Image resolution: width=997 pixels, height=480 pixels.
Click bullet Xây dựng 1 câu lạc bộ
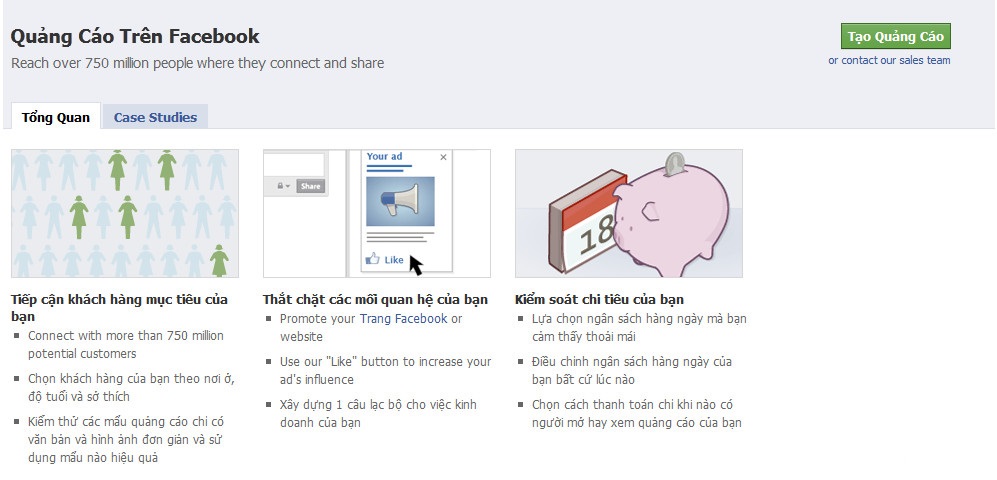click(378, 413)
